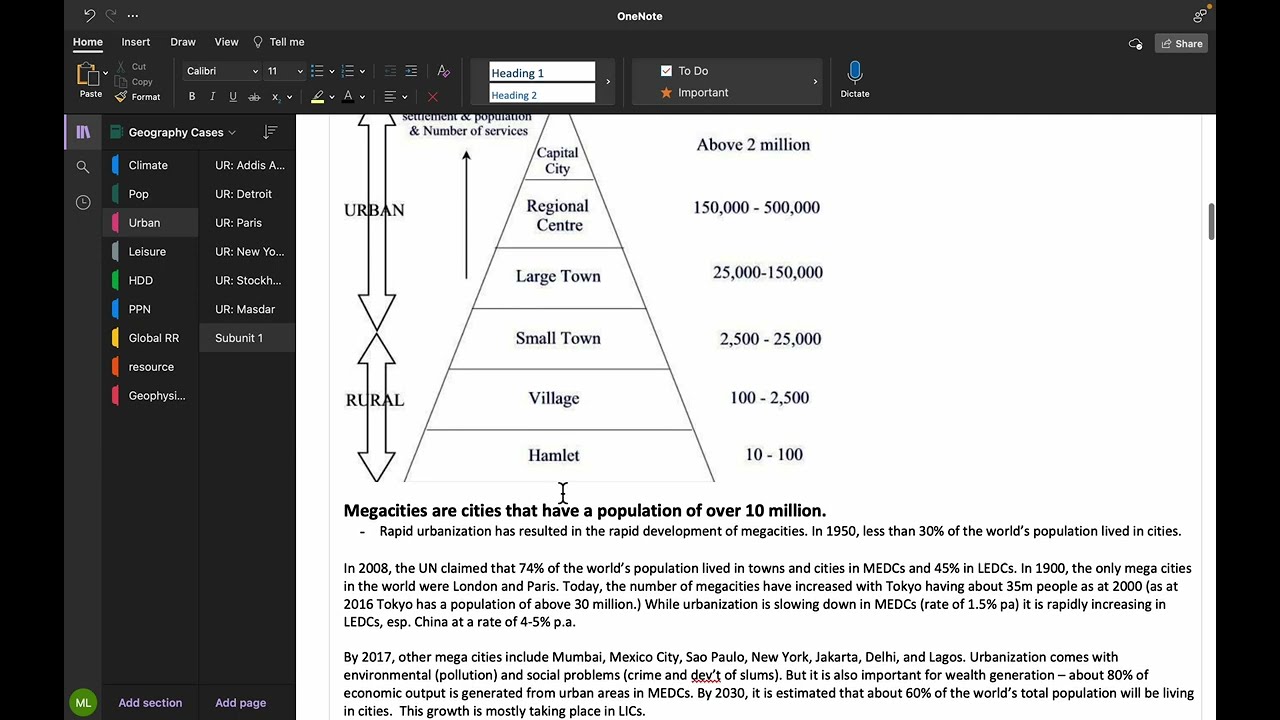Apply numbered list formatting

[348, 71]
